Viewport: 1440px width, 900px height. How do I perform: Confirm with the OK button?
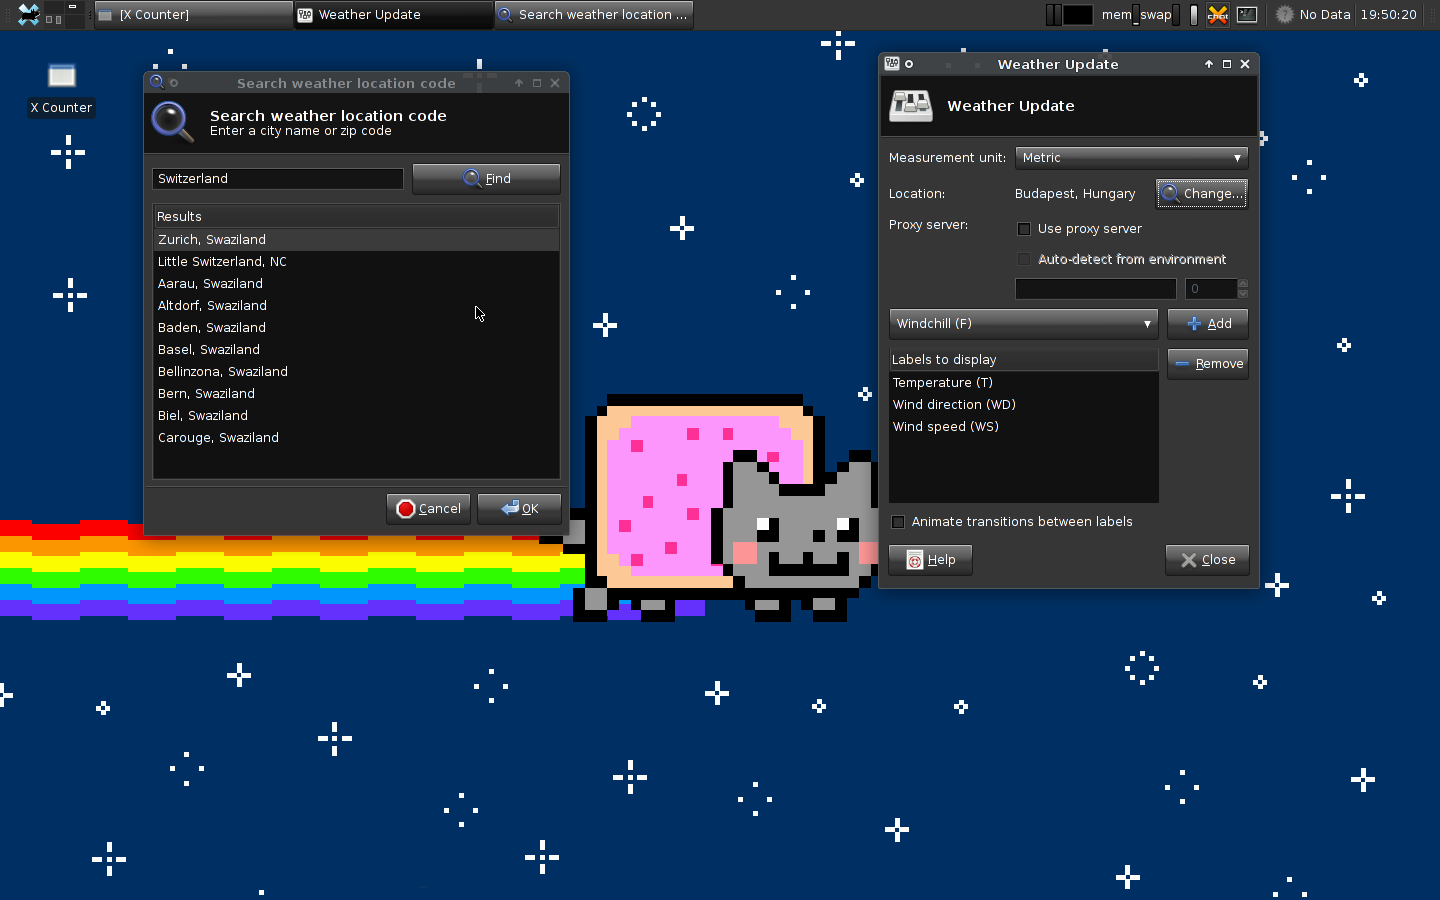(x=519, y=509)
